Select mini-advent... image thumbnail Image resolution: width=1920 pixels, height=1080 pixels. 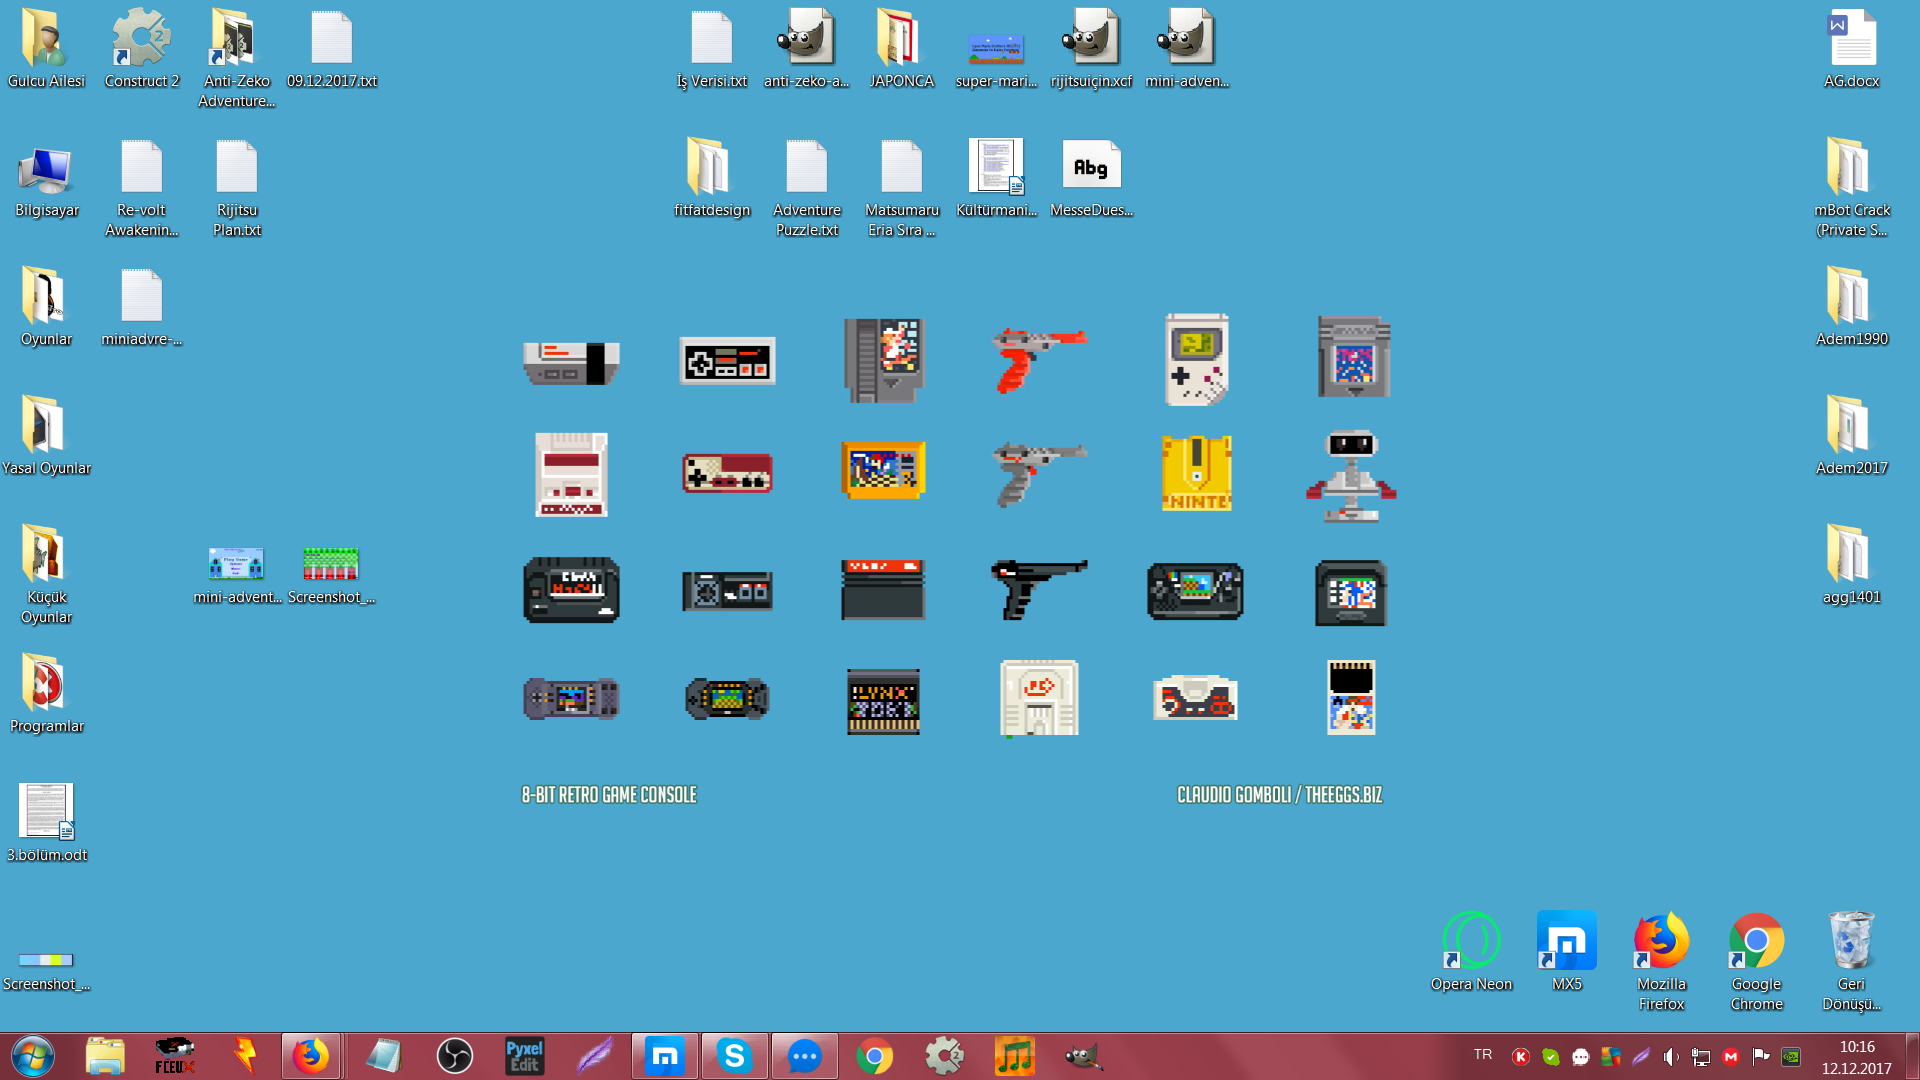click(x=237, y=575)
